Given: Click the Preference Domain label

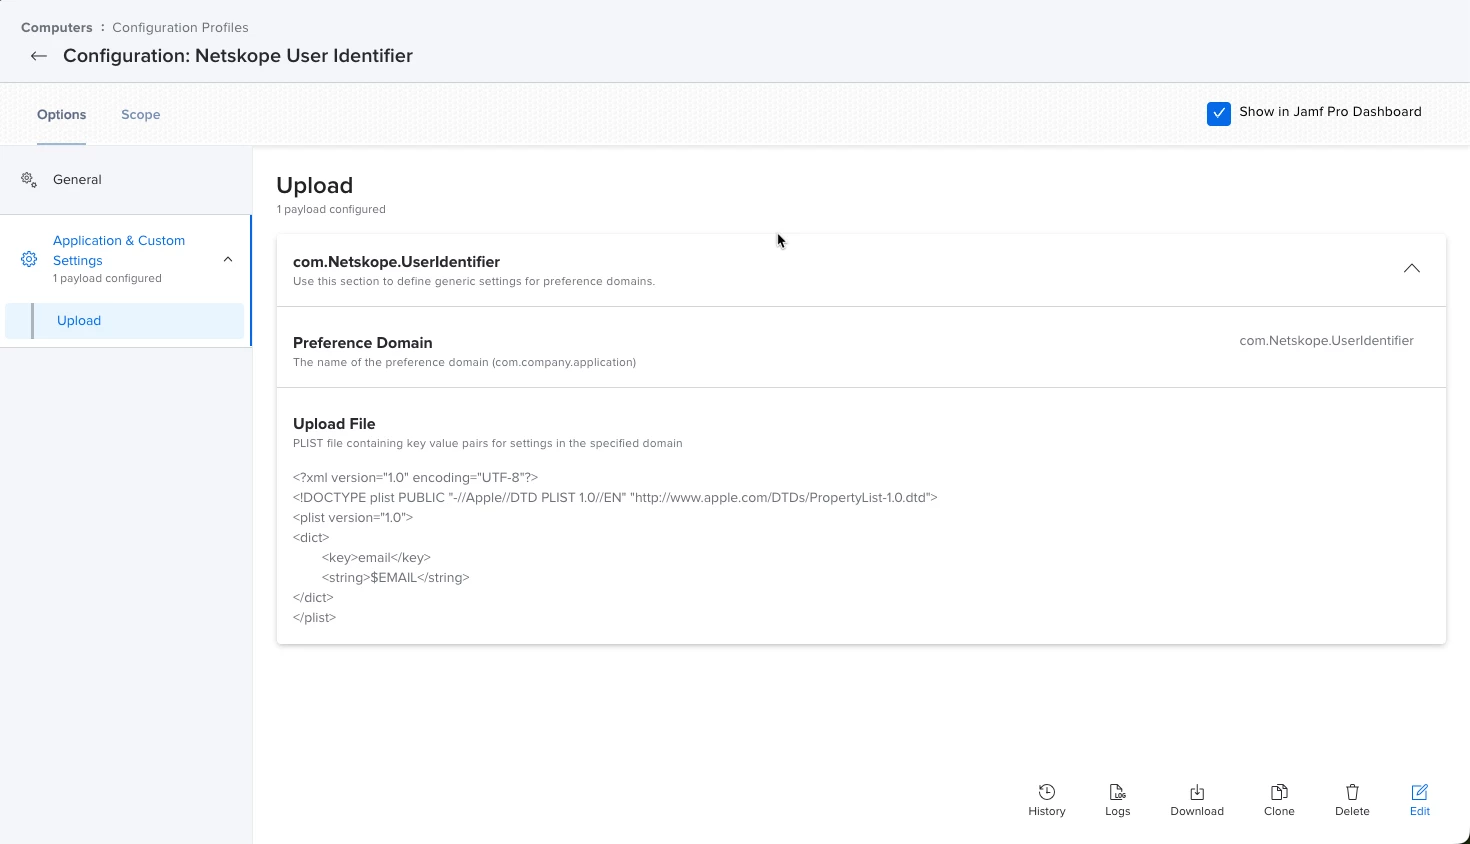Looking at the screenshot, I should pyautogui.click(x=362, y=343).
